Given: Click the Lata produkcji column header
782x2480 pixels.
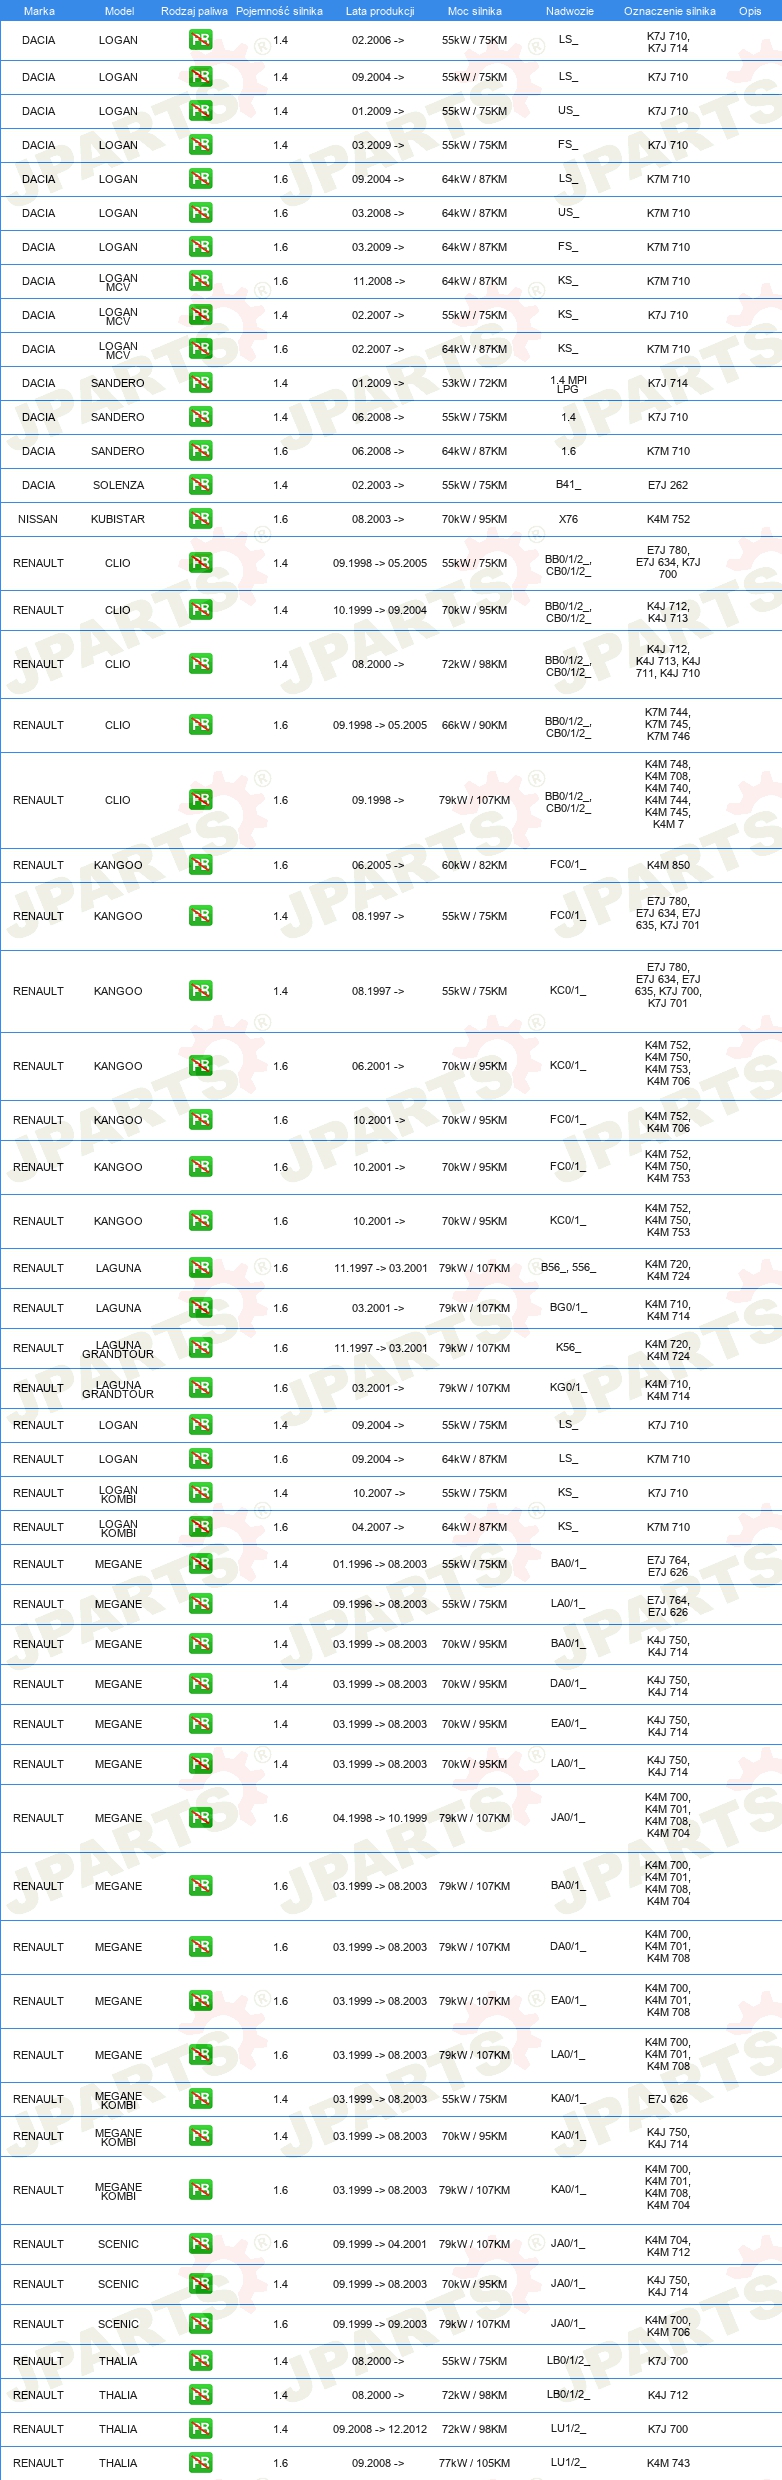Looking at the screenshot, I should [380, 11].
